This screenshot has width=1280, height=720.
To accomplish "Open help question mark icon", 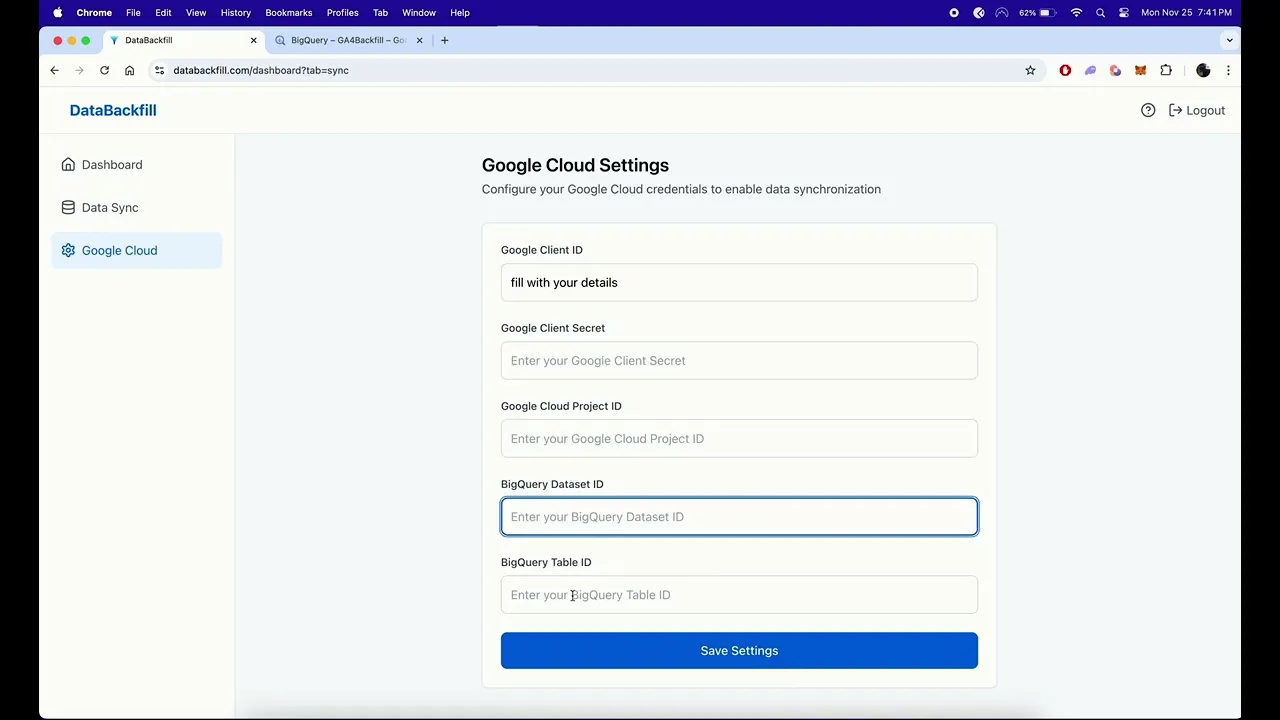I will coord(1148,110).
